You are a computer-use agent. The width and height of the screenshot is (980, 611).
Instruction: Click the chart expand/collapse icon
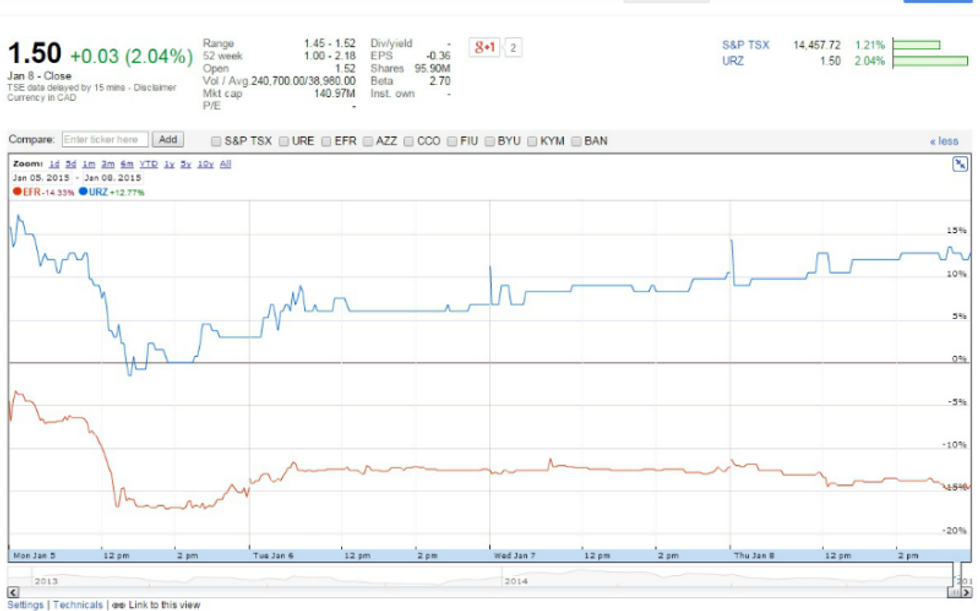(x=959, y=165)
